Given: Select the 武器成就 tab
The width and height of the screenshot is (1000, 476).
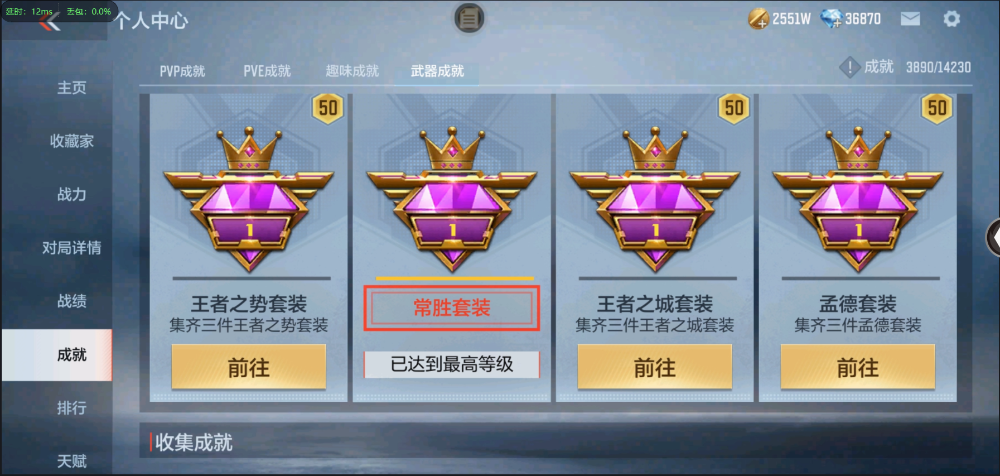Looking at the screenshot, I should point(437,71).
